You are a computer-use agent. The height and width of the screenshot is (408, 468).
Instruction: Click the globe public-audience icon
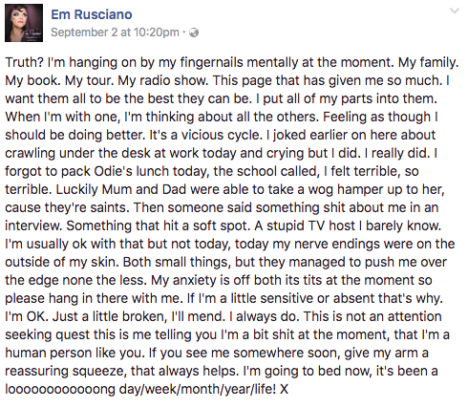point(194,33)
